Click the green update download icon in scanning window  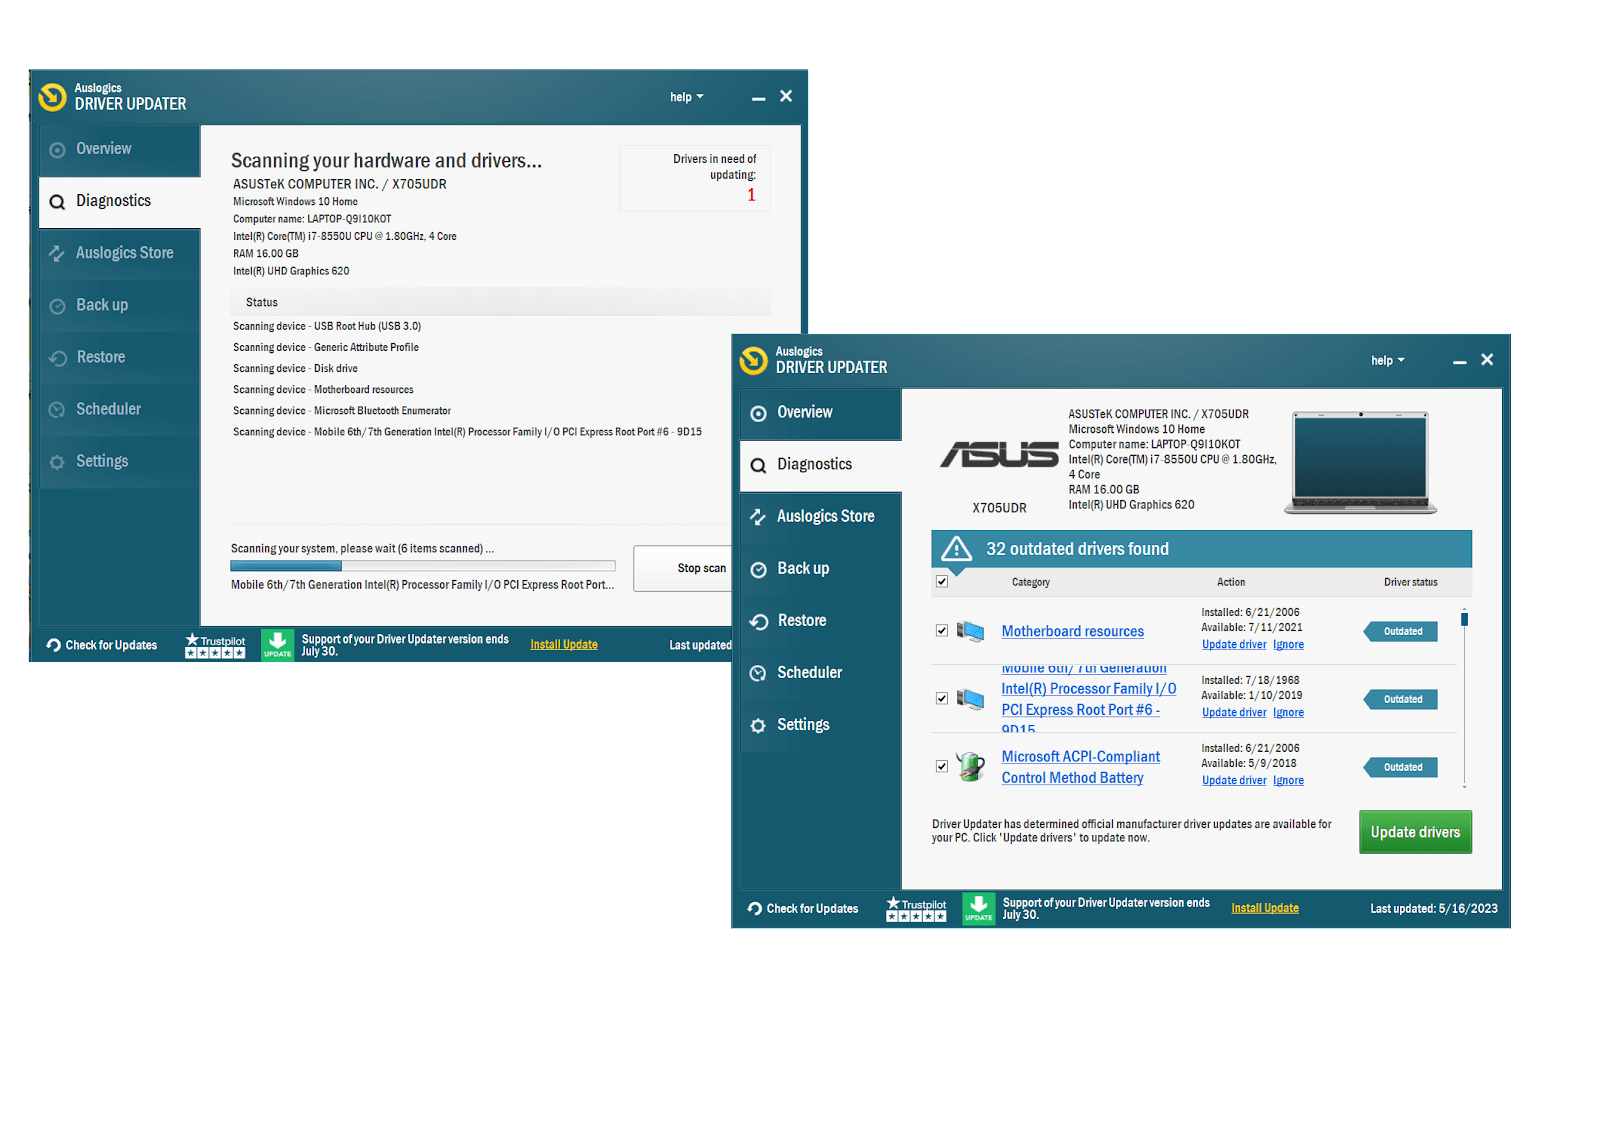277,645
